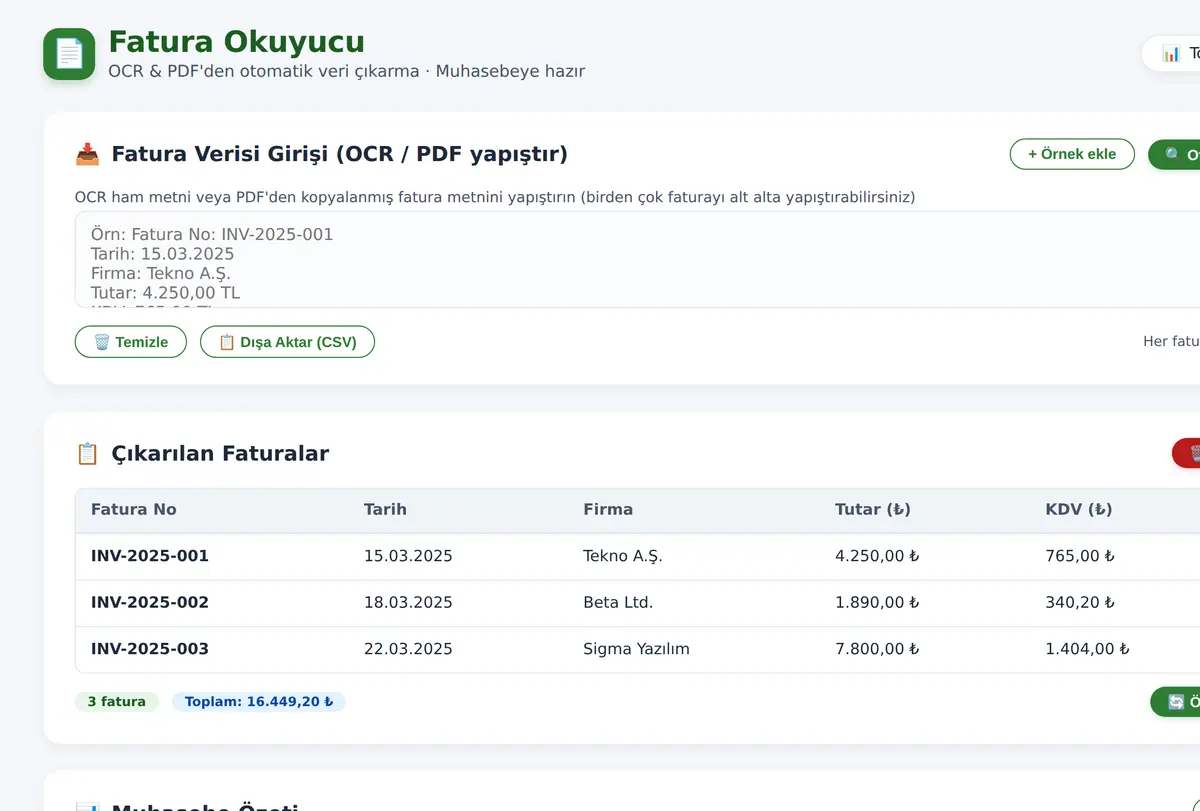Click the green refresh button below the table
1200x811 pixels.
point(1176,702)
